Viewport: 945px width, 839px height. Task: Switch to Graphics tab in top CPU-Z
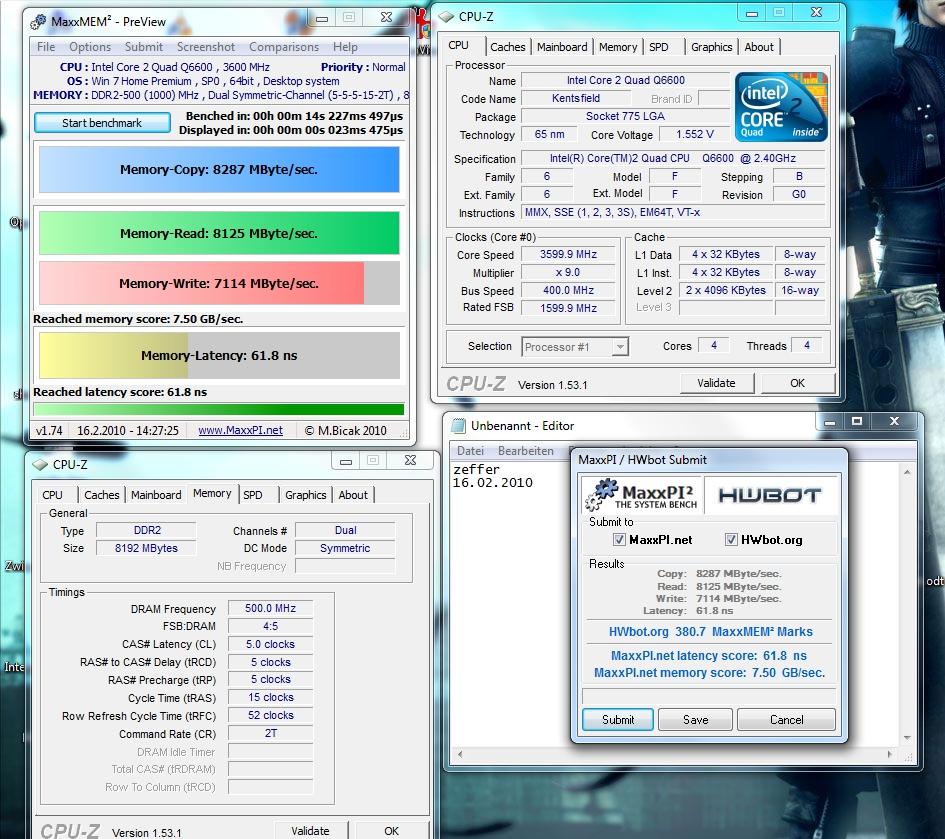[x=711, y=47]
